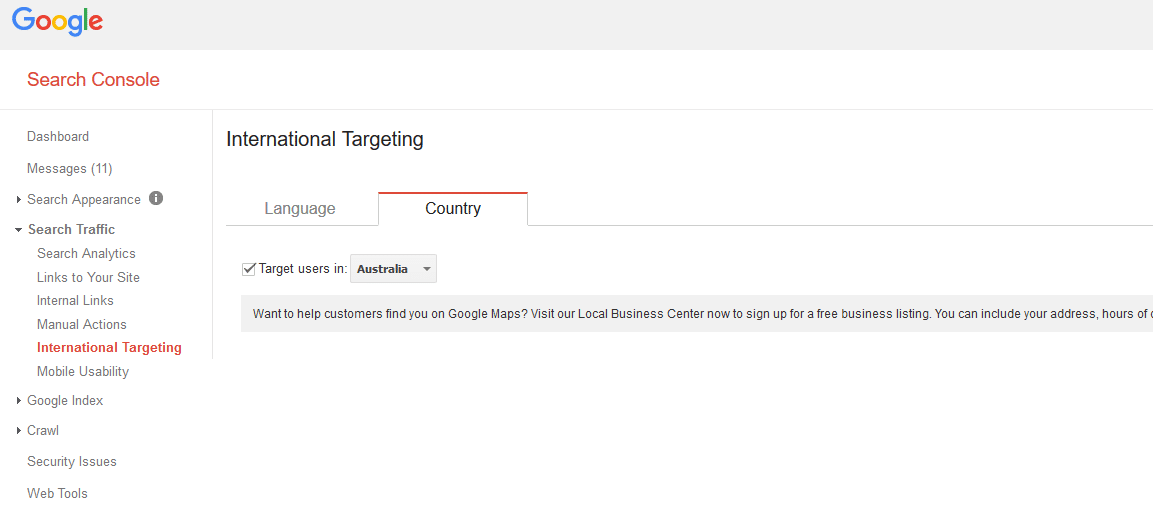
Task: Expand the Search Appearance section
Action: [18, 199]
